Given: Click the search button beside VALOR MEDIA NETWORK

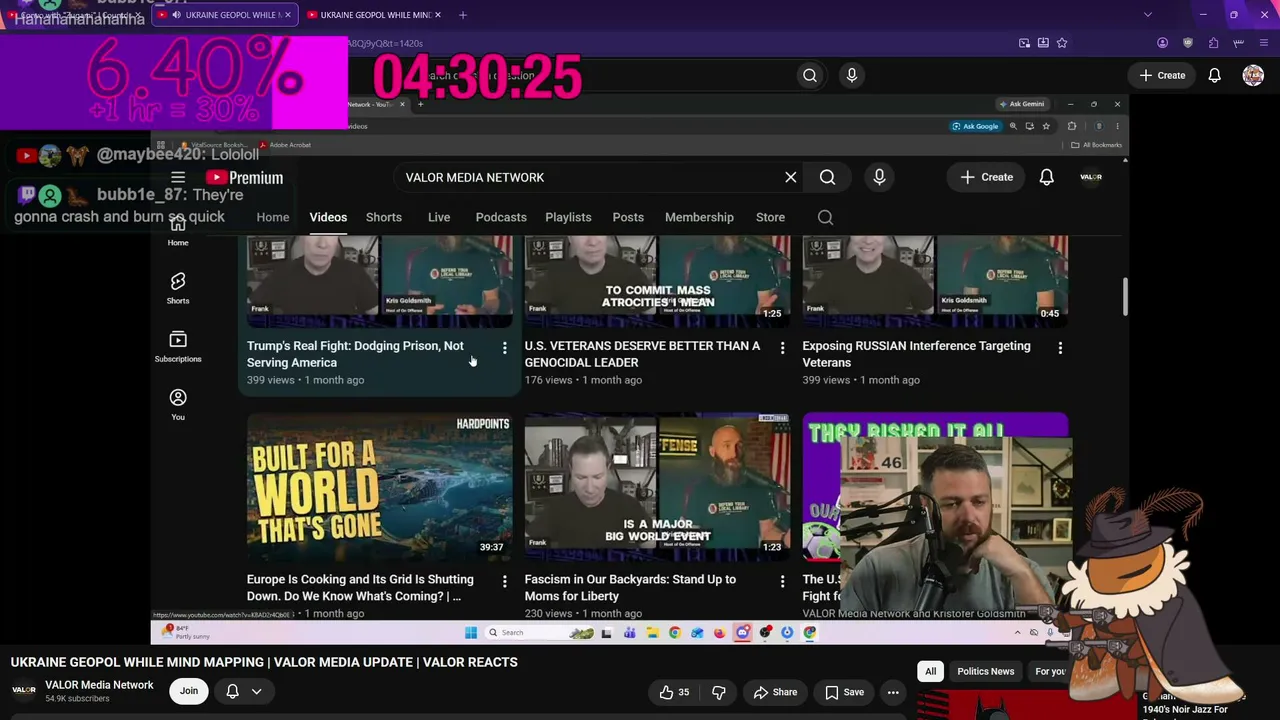Looking at the screenshot, I should point(827,177).
